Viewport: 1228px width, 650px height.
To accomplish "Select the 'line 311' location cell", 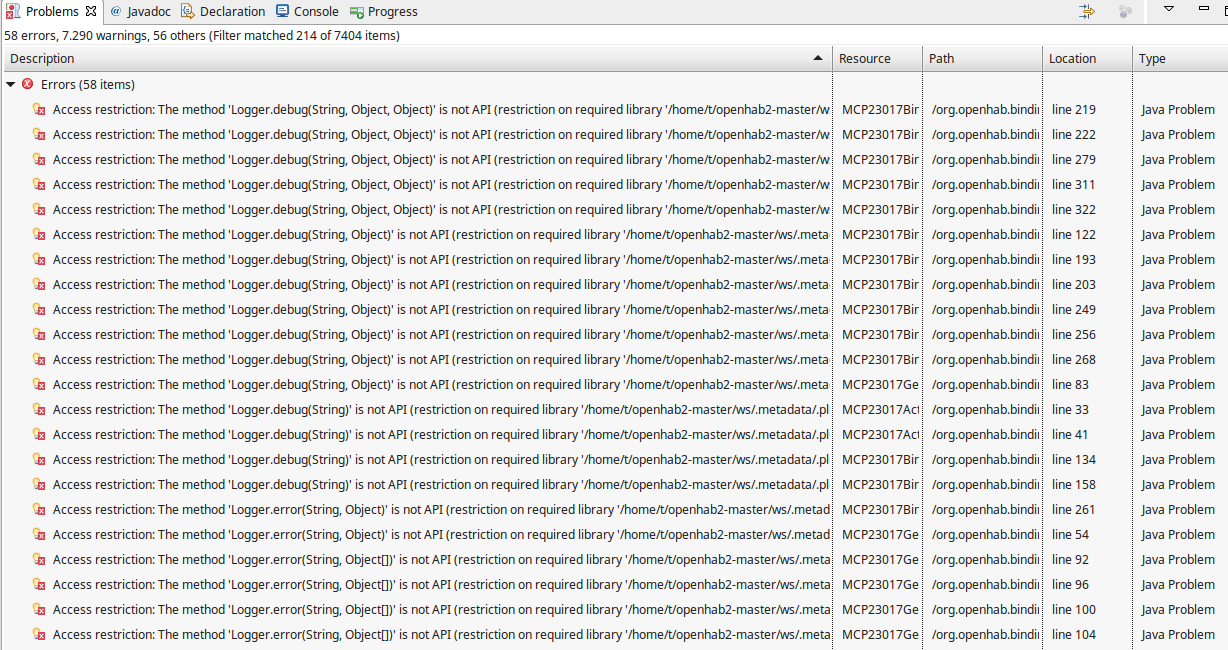I will coord(1073,184).
